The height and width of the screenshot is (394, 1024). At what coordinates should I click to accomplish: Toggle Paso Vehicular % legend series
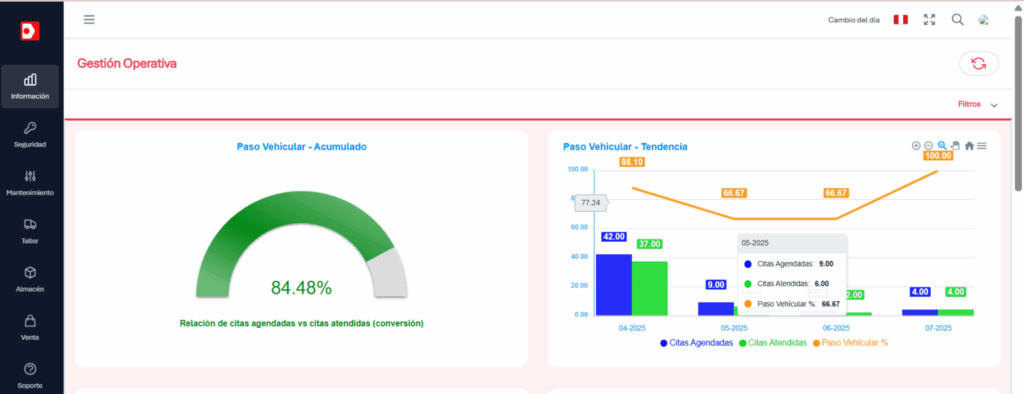pyautogui.click(x=850, y=342)
